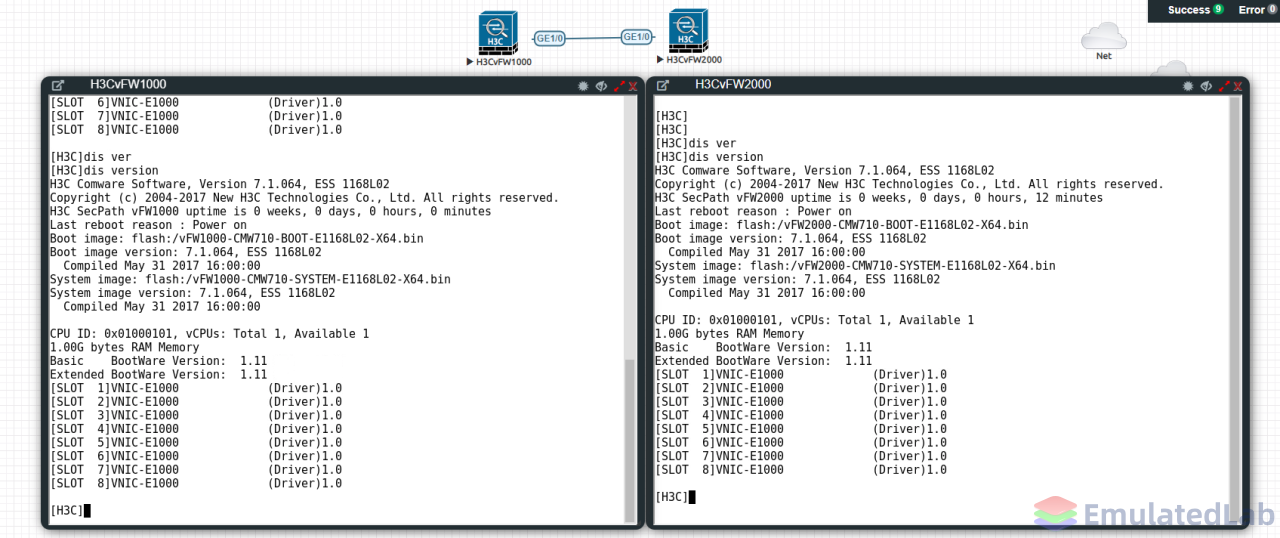Click the settings gear in H3CvFW1000 console

pyautogui.click(x=583, y=86)
